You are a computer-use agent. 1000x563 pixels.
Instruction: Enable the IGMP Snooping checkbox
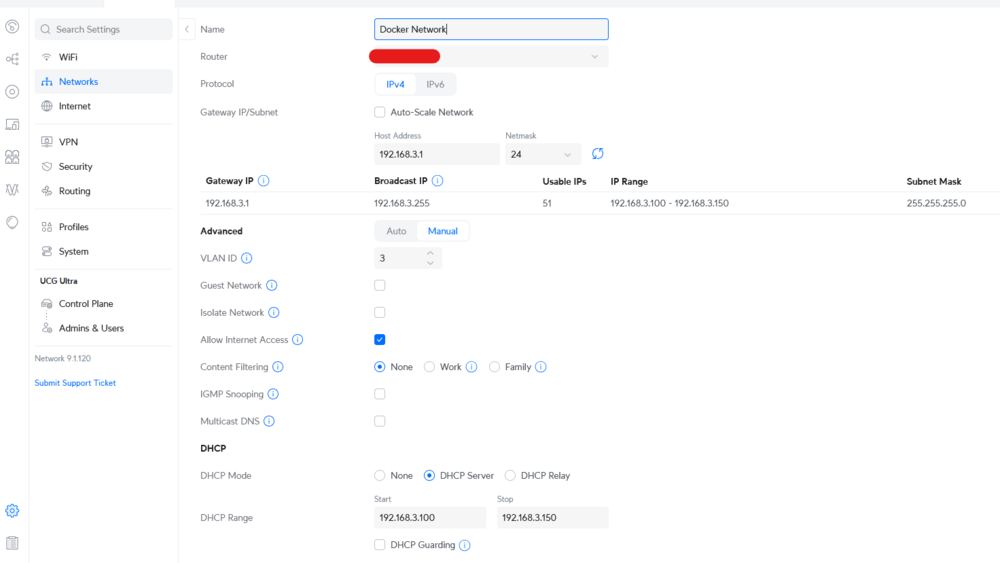point(379,394)
